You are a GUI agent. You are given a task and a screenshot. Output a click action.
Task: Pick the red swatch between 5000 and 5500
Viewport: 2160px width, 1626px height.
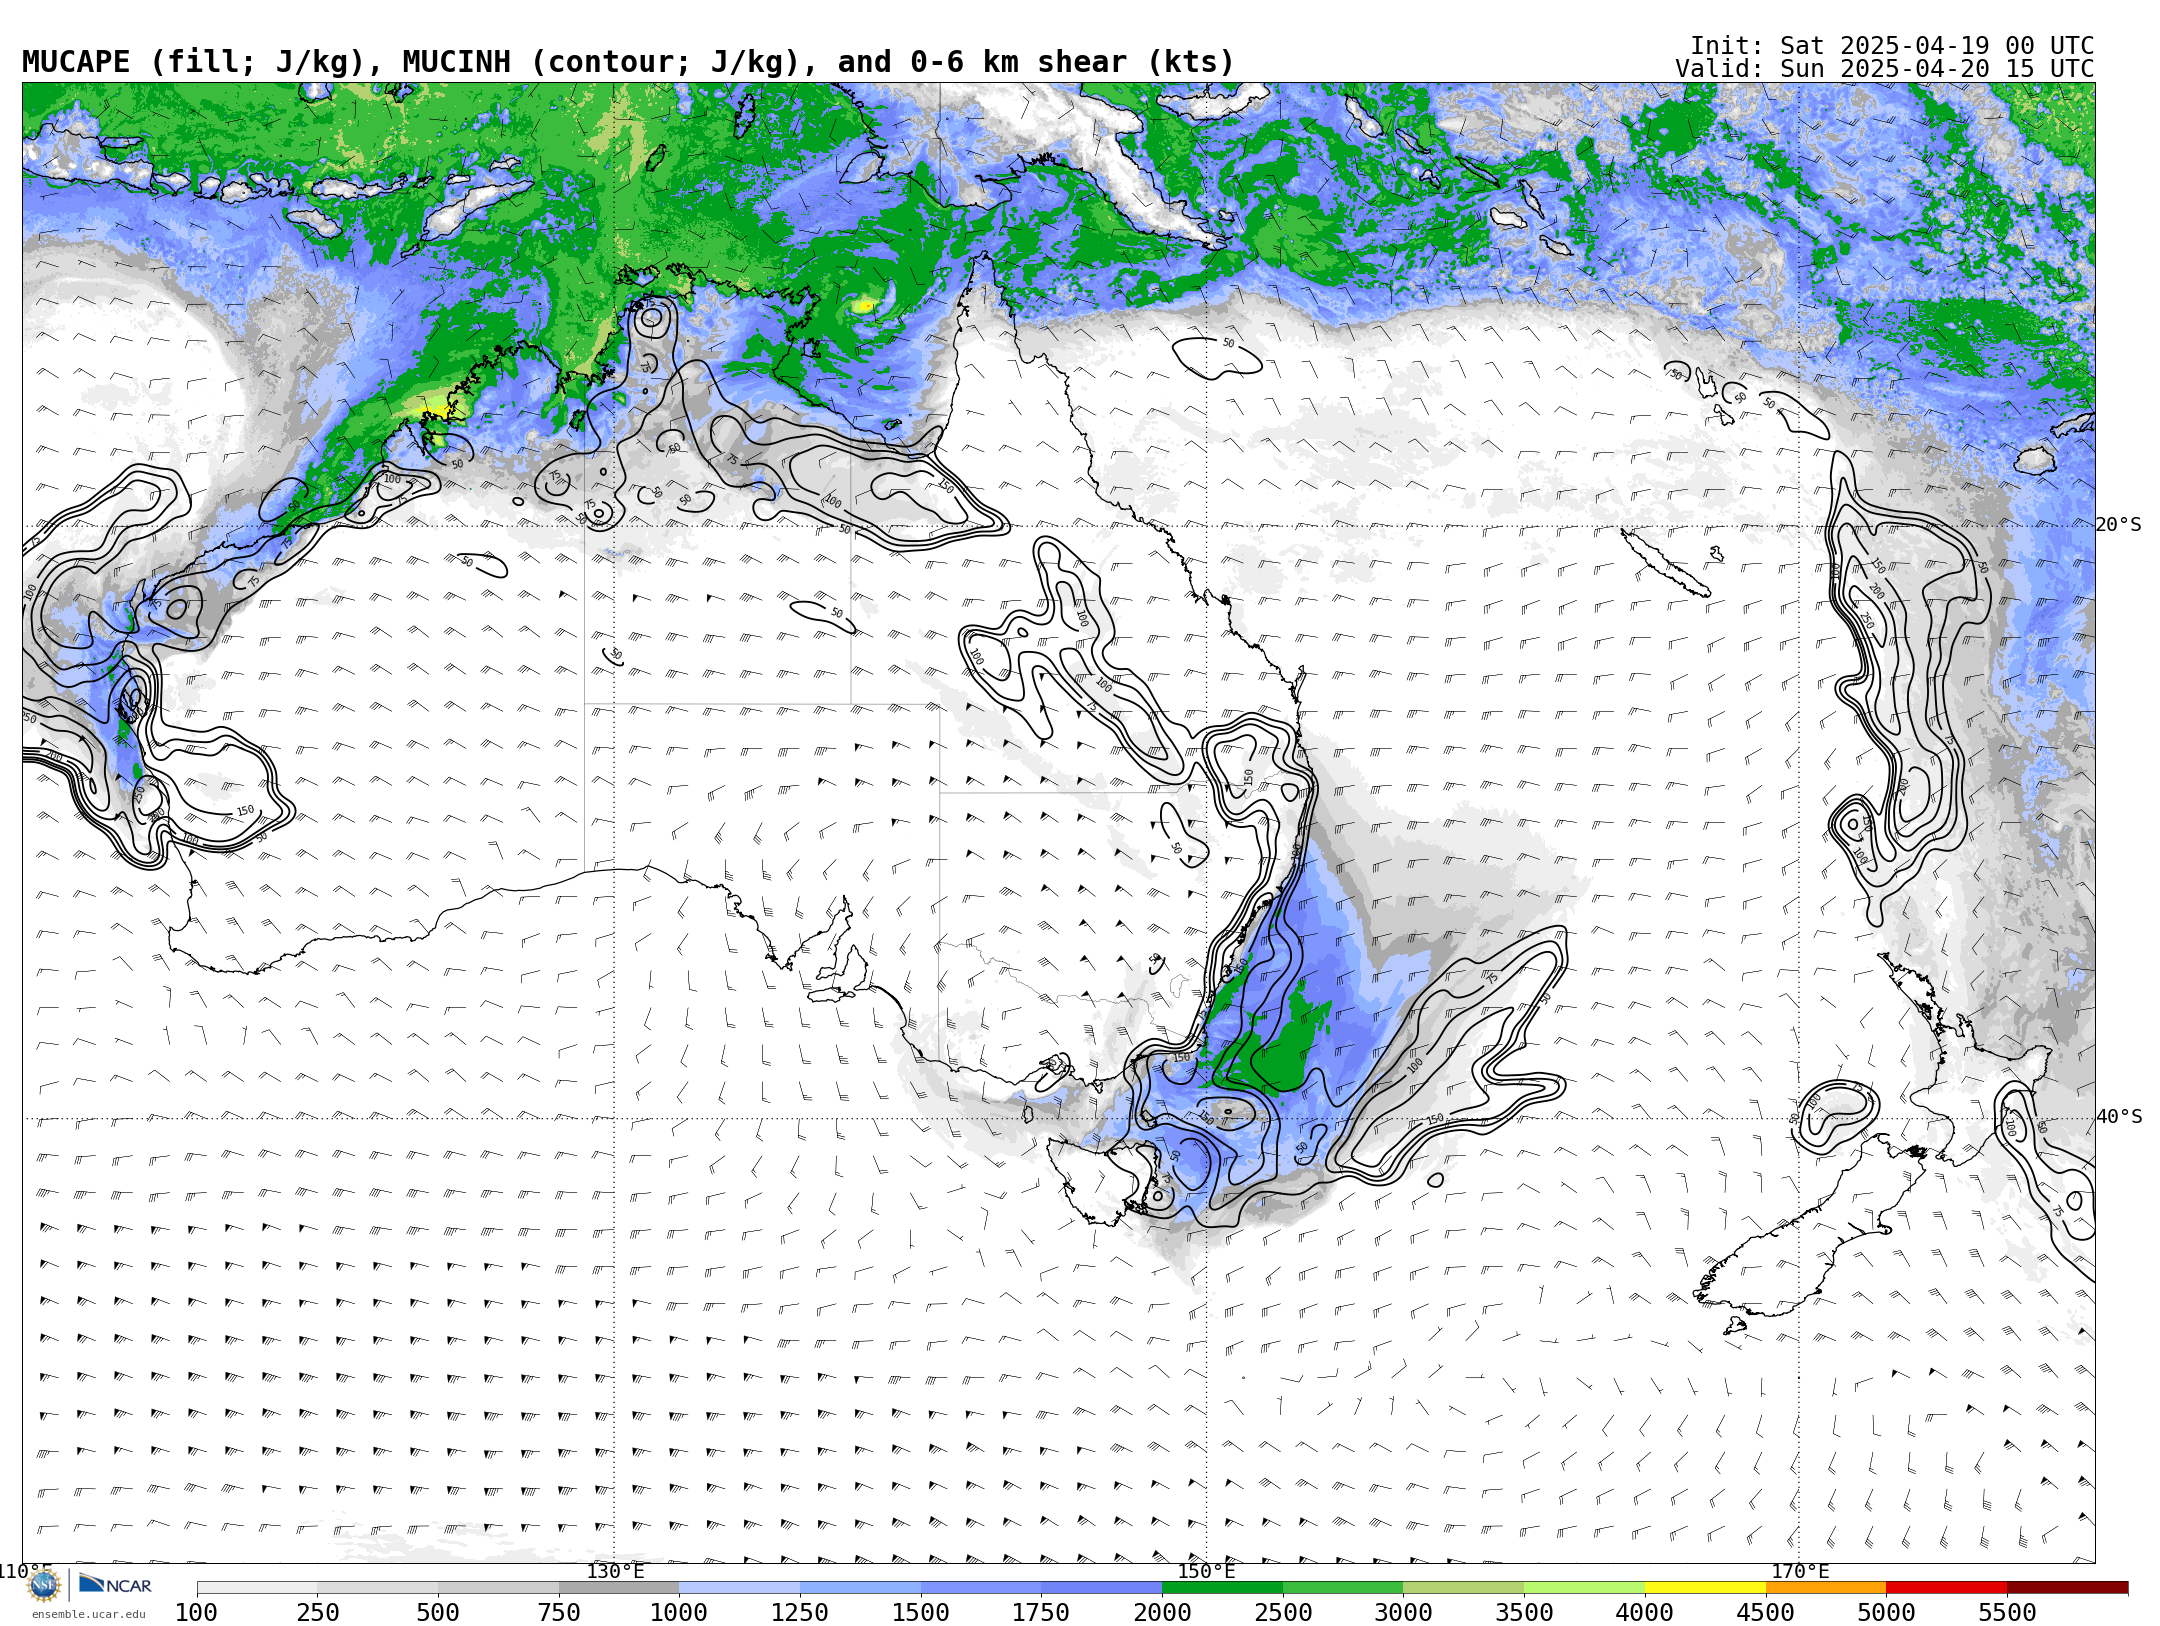pyautogui.click(x=1946, y=1587)
